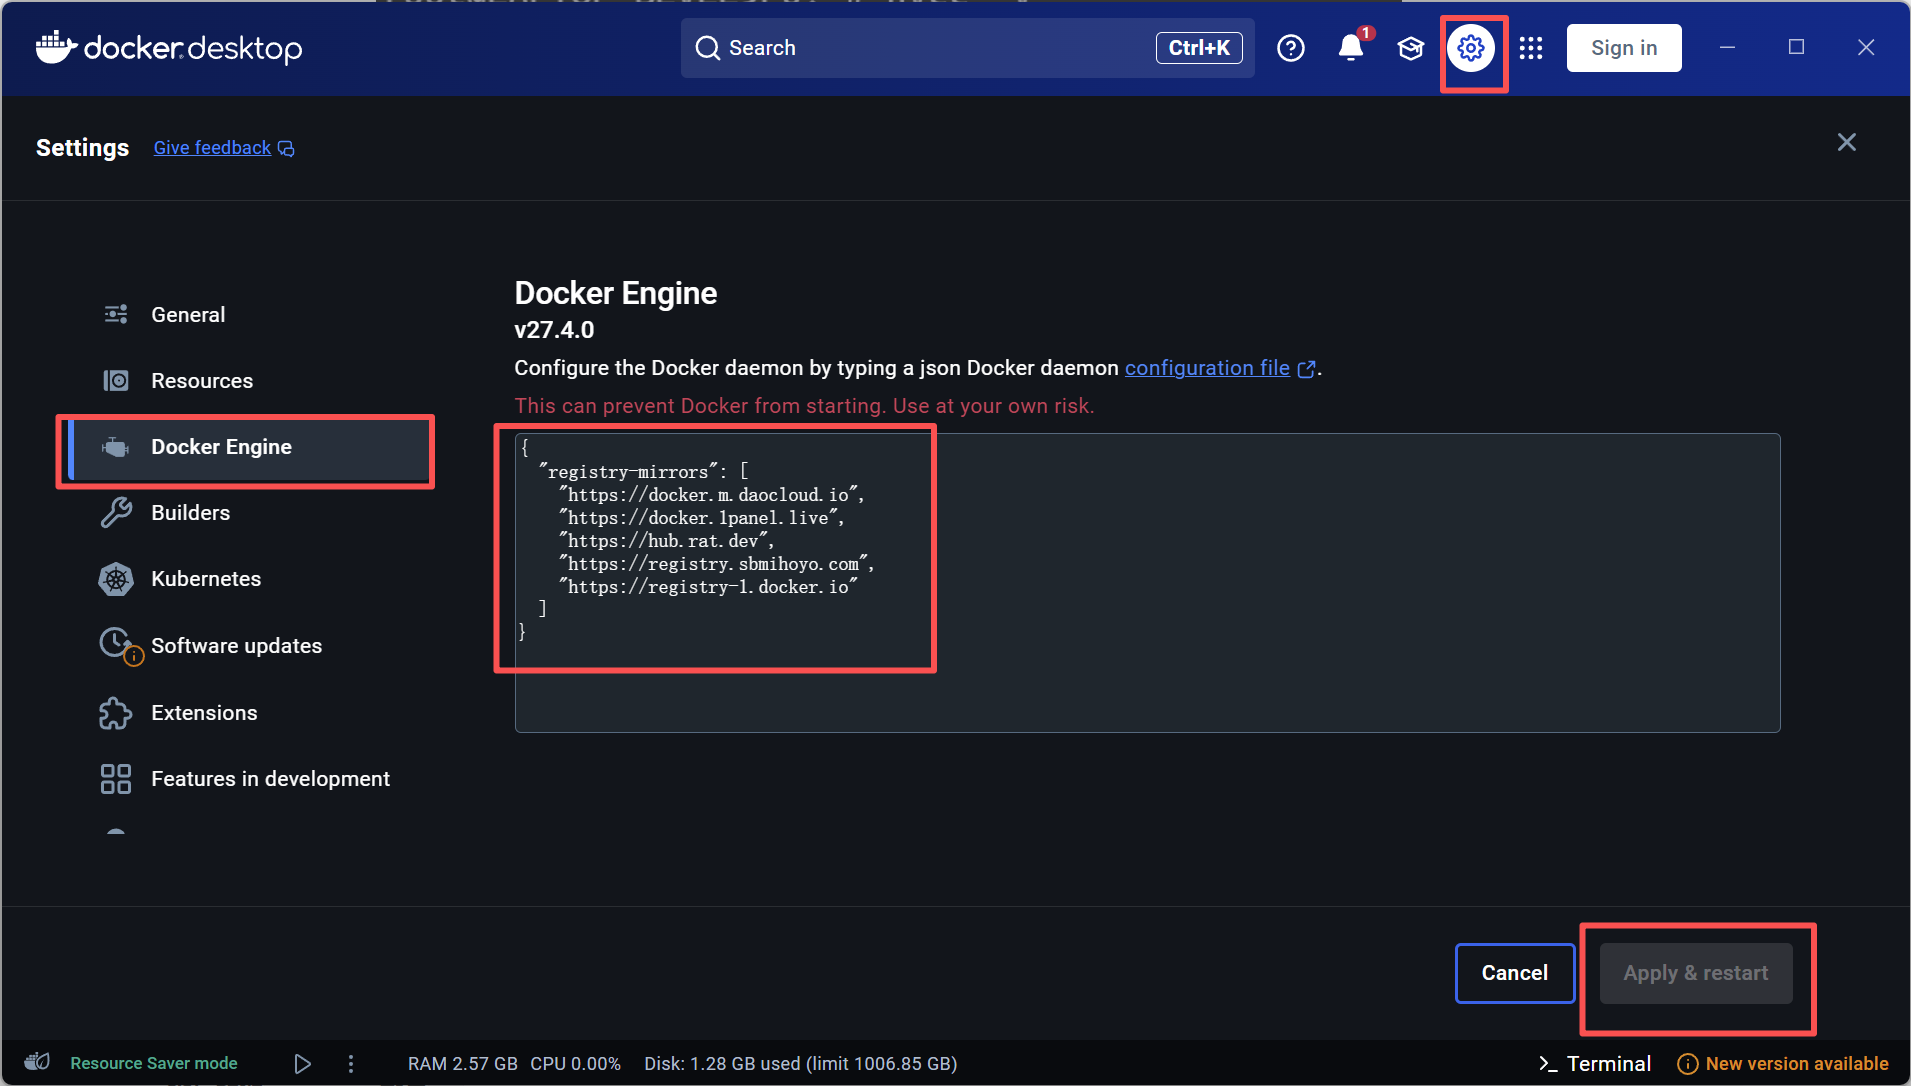Switch to Builders settings
Screen dimensions: 1911x1086
(190, 513)
